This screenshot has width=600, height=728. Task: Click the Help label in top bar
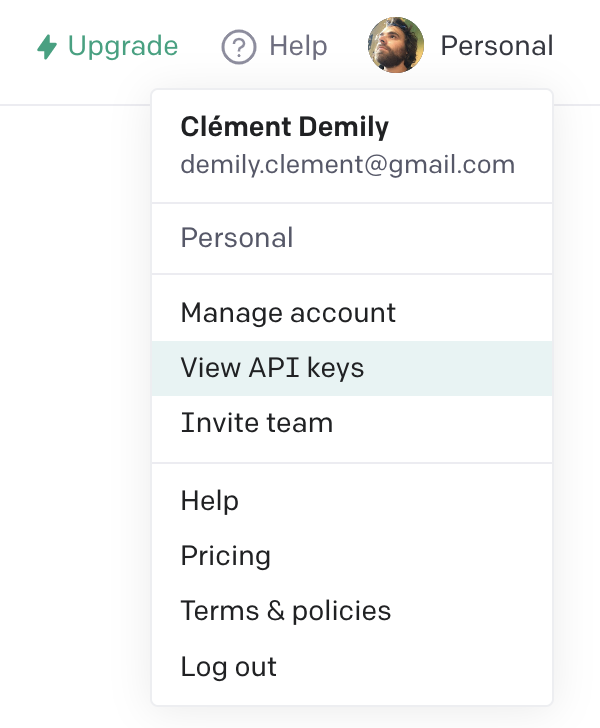[298, 46]
